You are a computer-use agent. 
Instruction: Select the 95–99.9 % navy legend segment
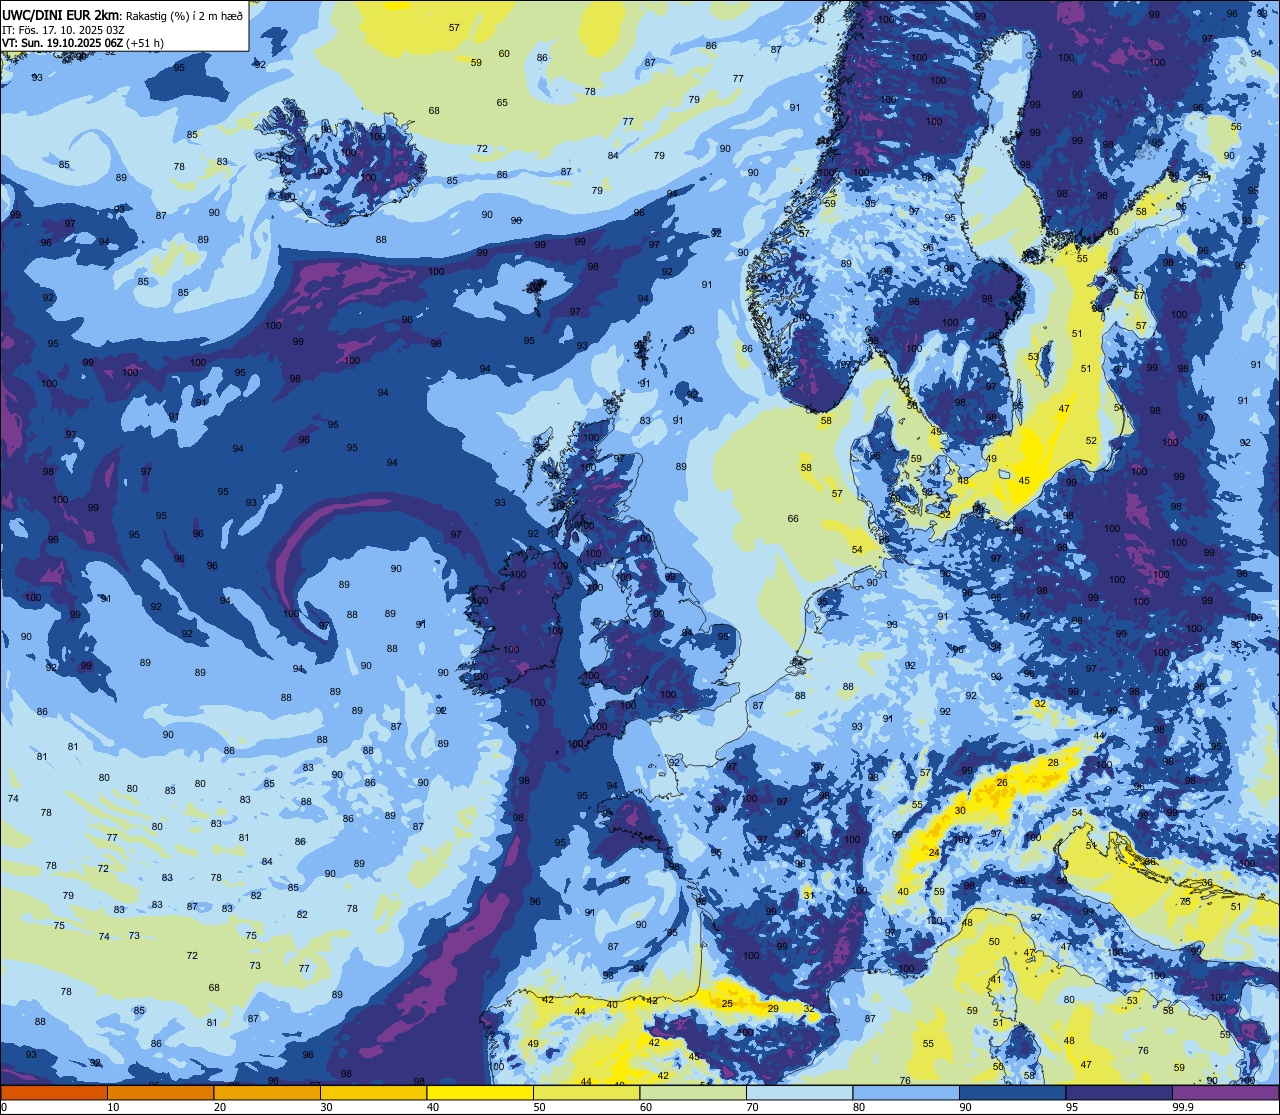pyautogui.click(x=1119, y=1092)
